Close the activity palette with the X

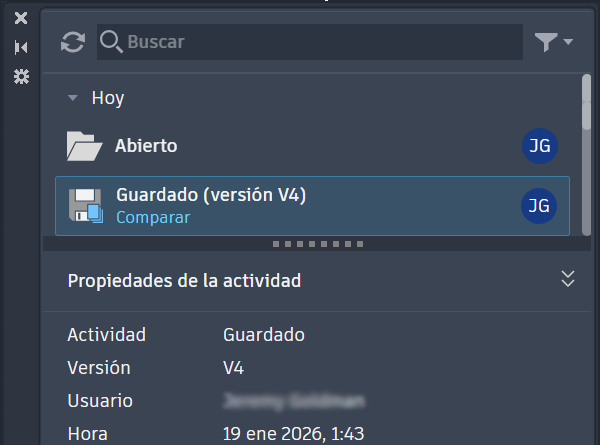tap(21, 18)
